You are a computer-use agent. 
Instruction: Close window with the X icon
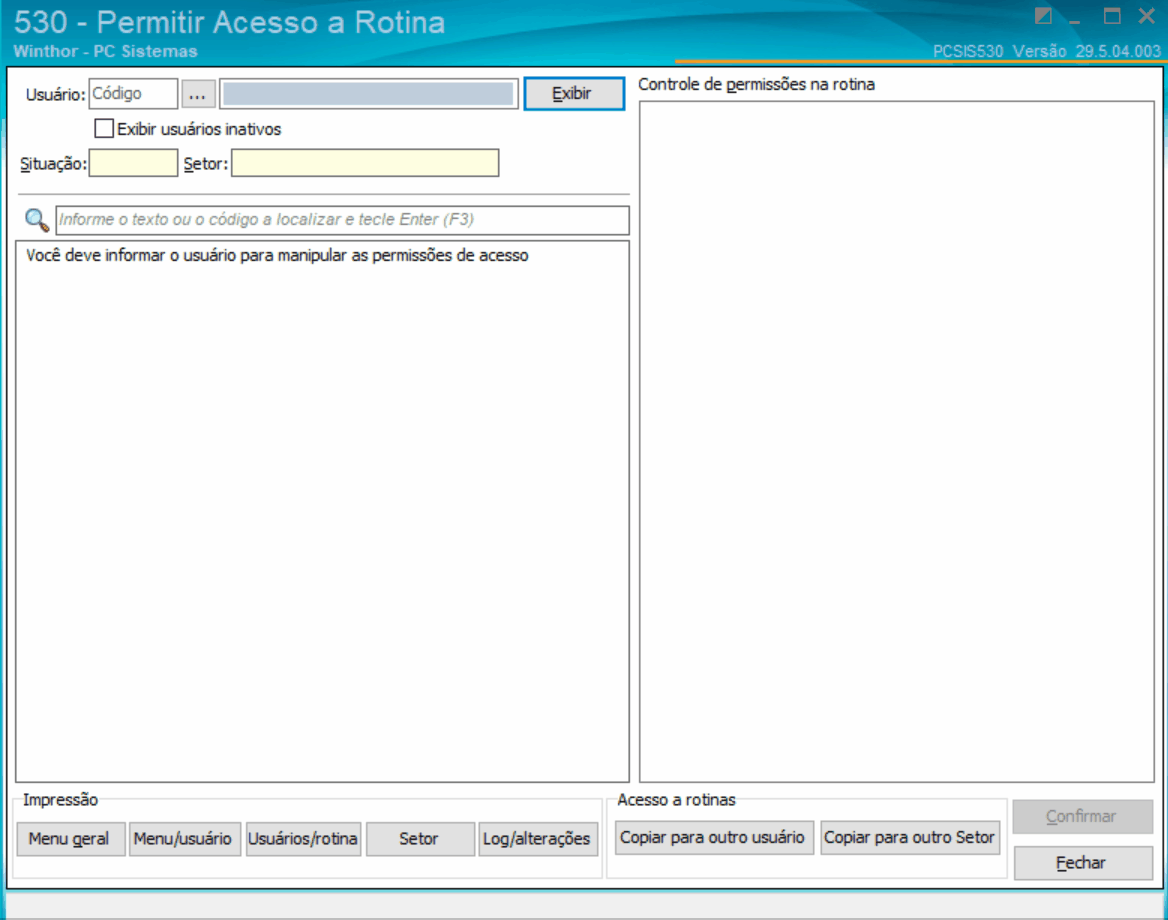[x=1147, y=16]
